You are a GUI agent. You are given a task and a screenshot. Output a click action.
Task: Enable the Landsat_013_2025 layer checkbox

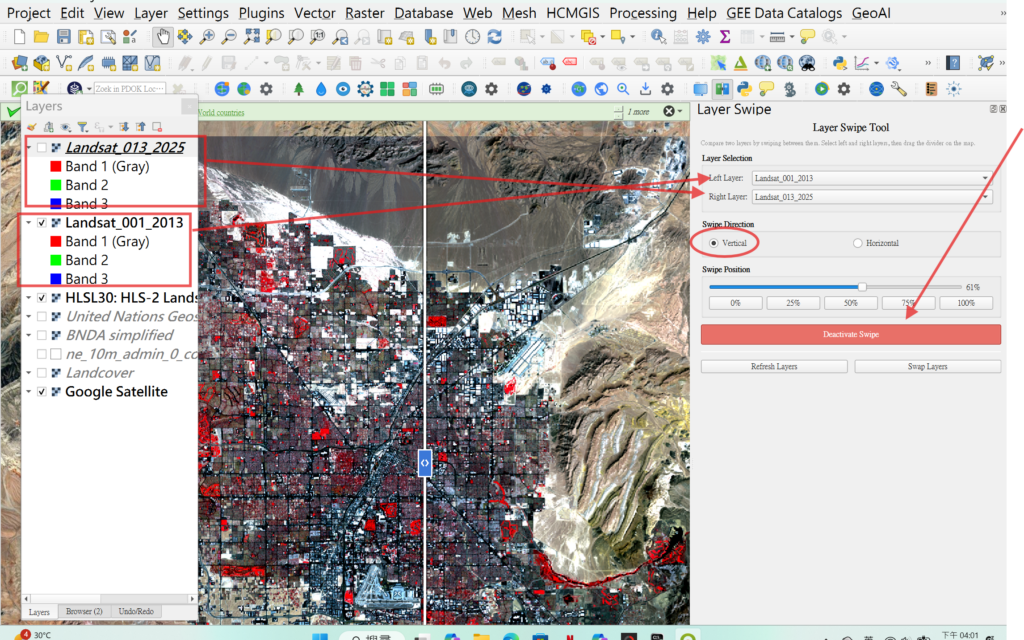pyautogui.click(x=41, y=148)
